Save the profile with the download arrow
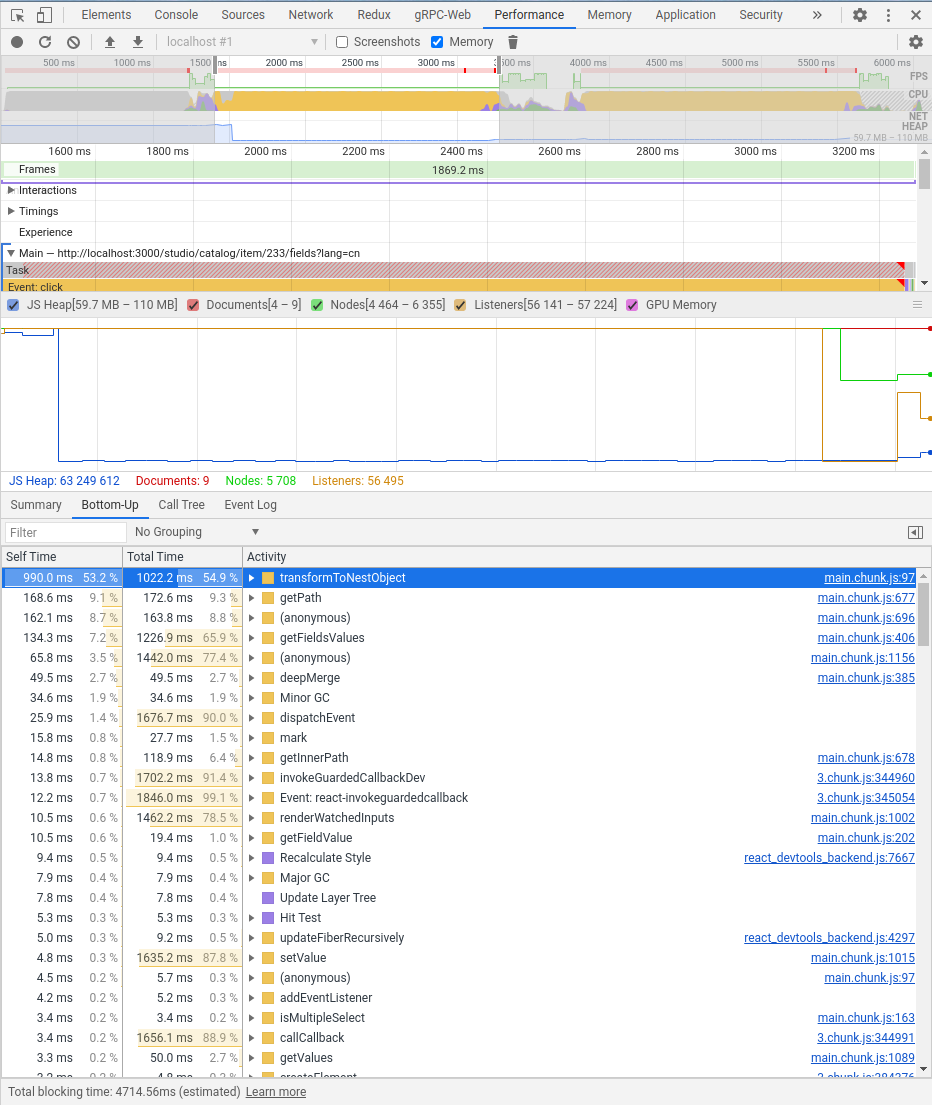Viewport: 932px width, 1105px height. pos(138,42)
